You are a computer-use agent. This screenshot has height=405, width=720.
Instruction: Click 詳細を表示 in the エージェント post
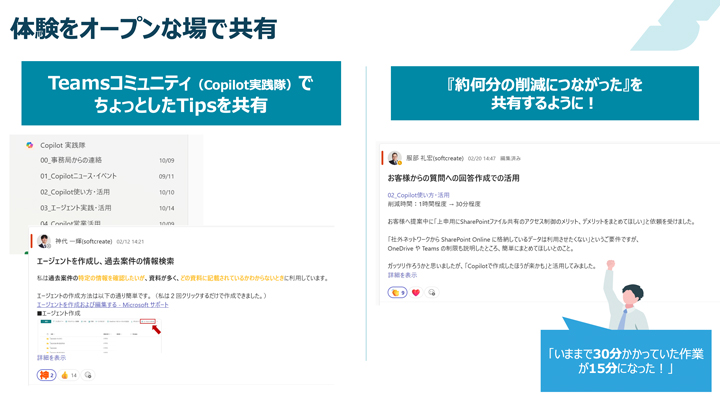[x=51, y=357]
